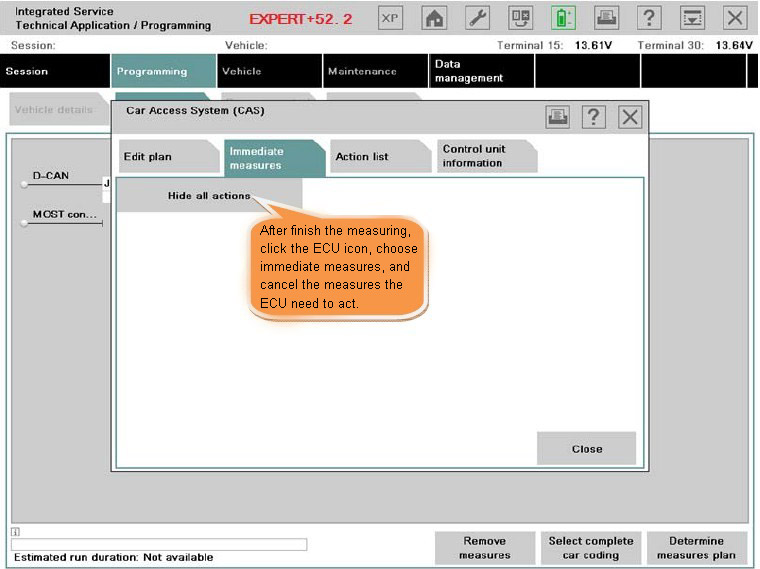This screenshot has width=760, height=569.
Task: Click the top toolbar print icon
Action: 606,18
